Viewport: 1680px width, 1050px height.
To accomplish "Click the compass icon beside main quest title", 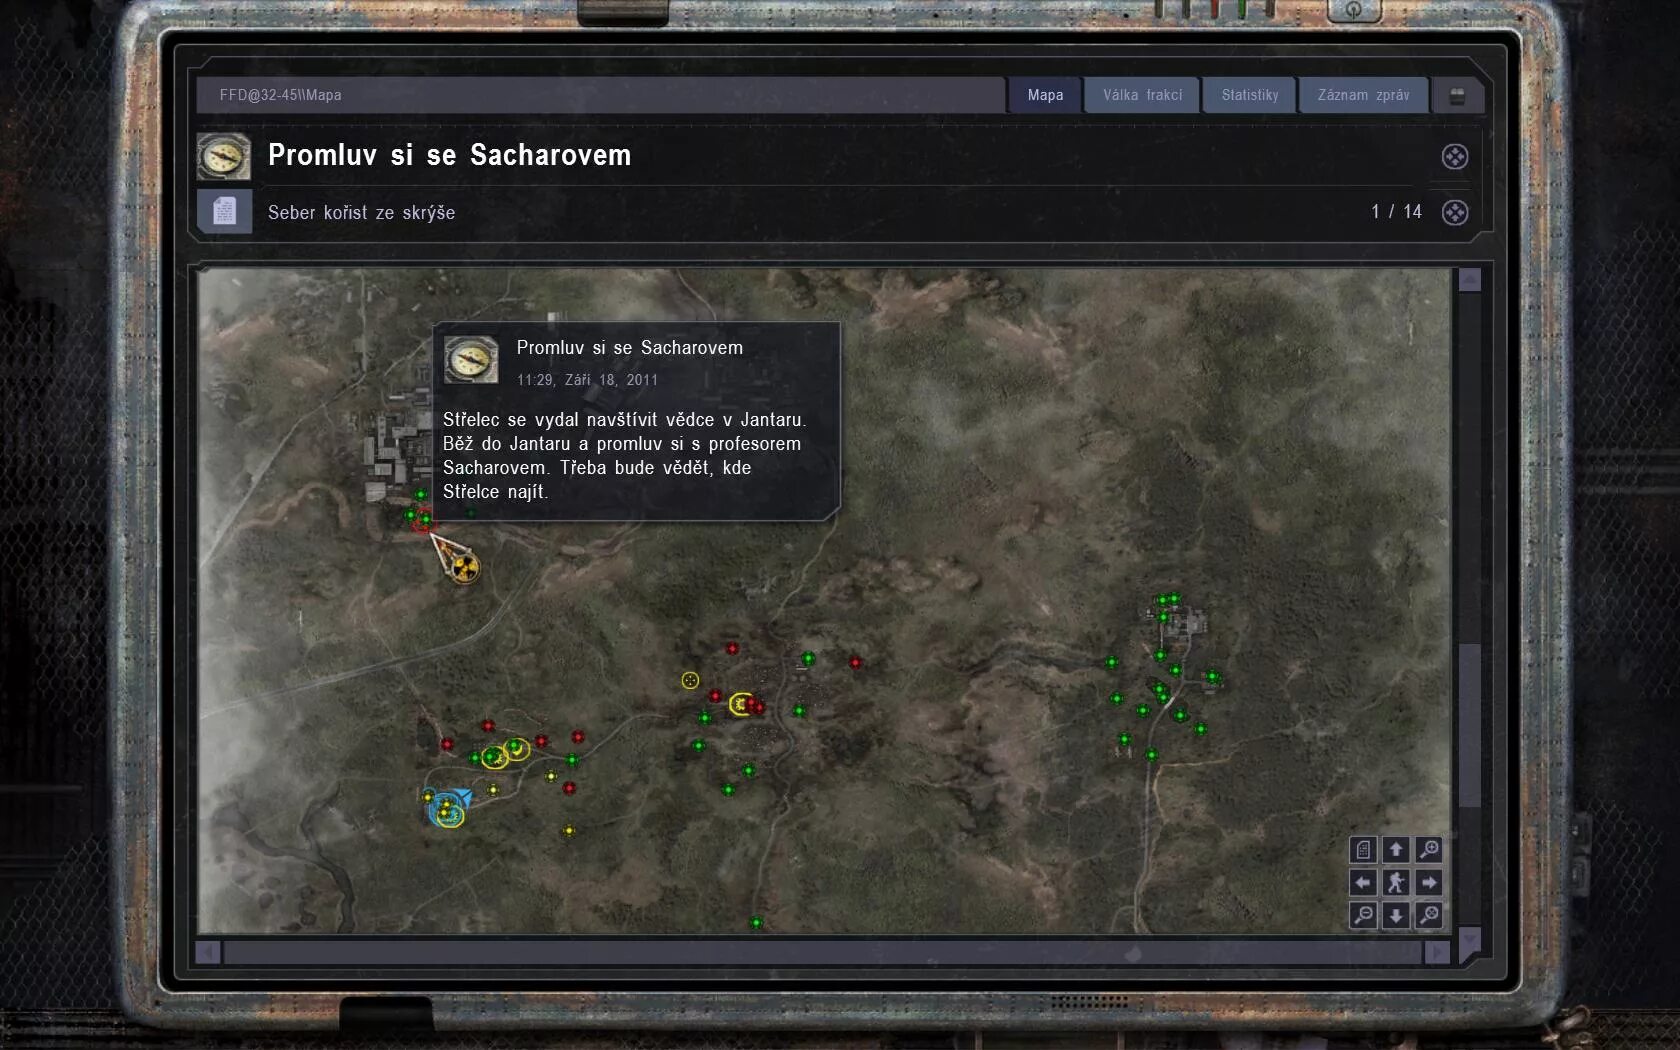I will point(223,156).
